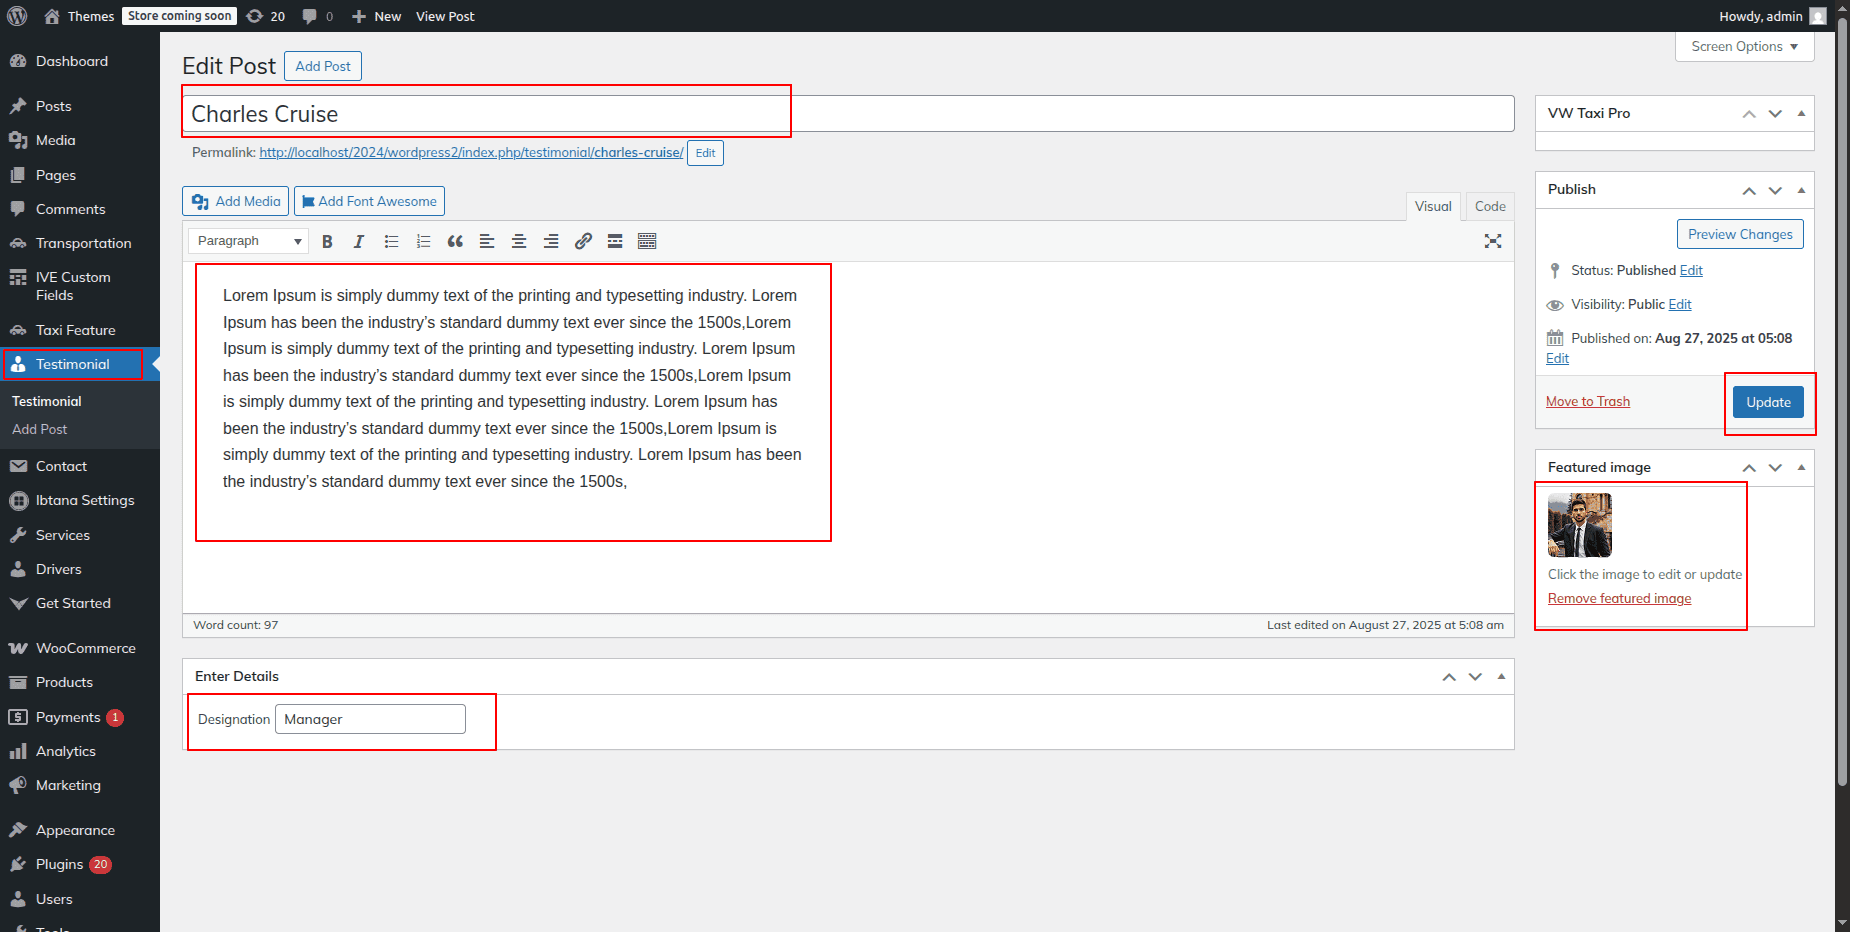Open the Paragraph format dropdown
1850x932 pixels.
pos(248,241)
